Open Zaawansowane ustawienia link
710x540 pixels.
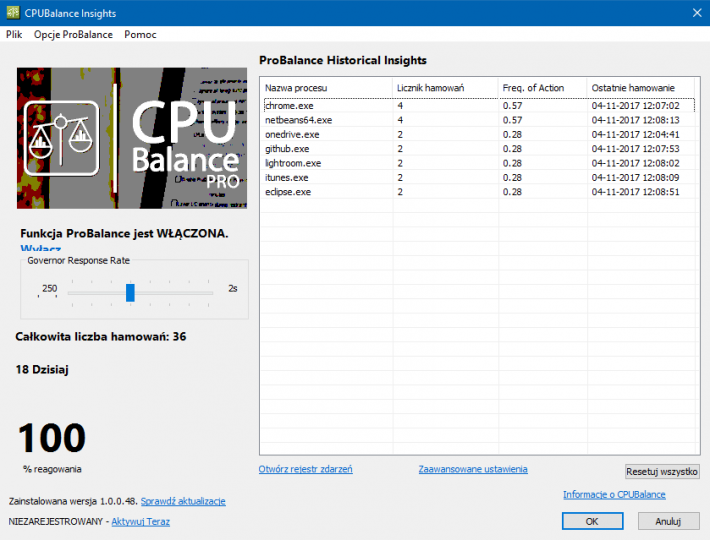pyautogui.click(x=473, y=469)
